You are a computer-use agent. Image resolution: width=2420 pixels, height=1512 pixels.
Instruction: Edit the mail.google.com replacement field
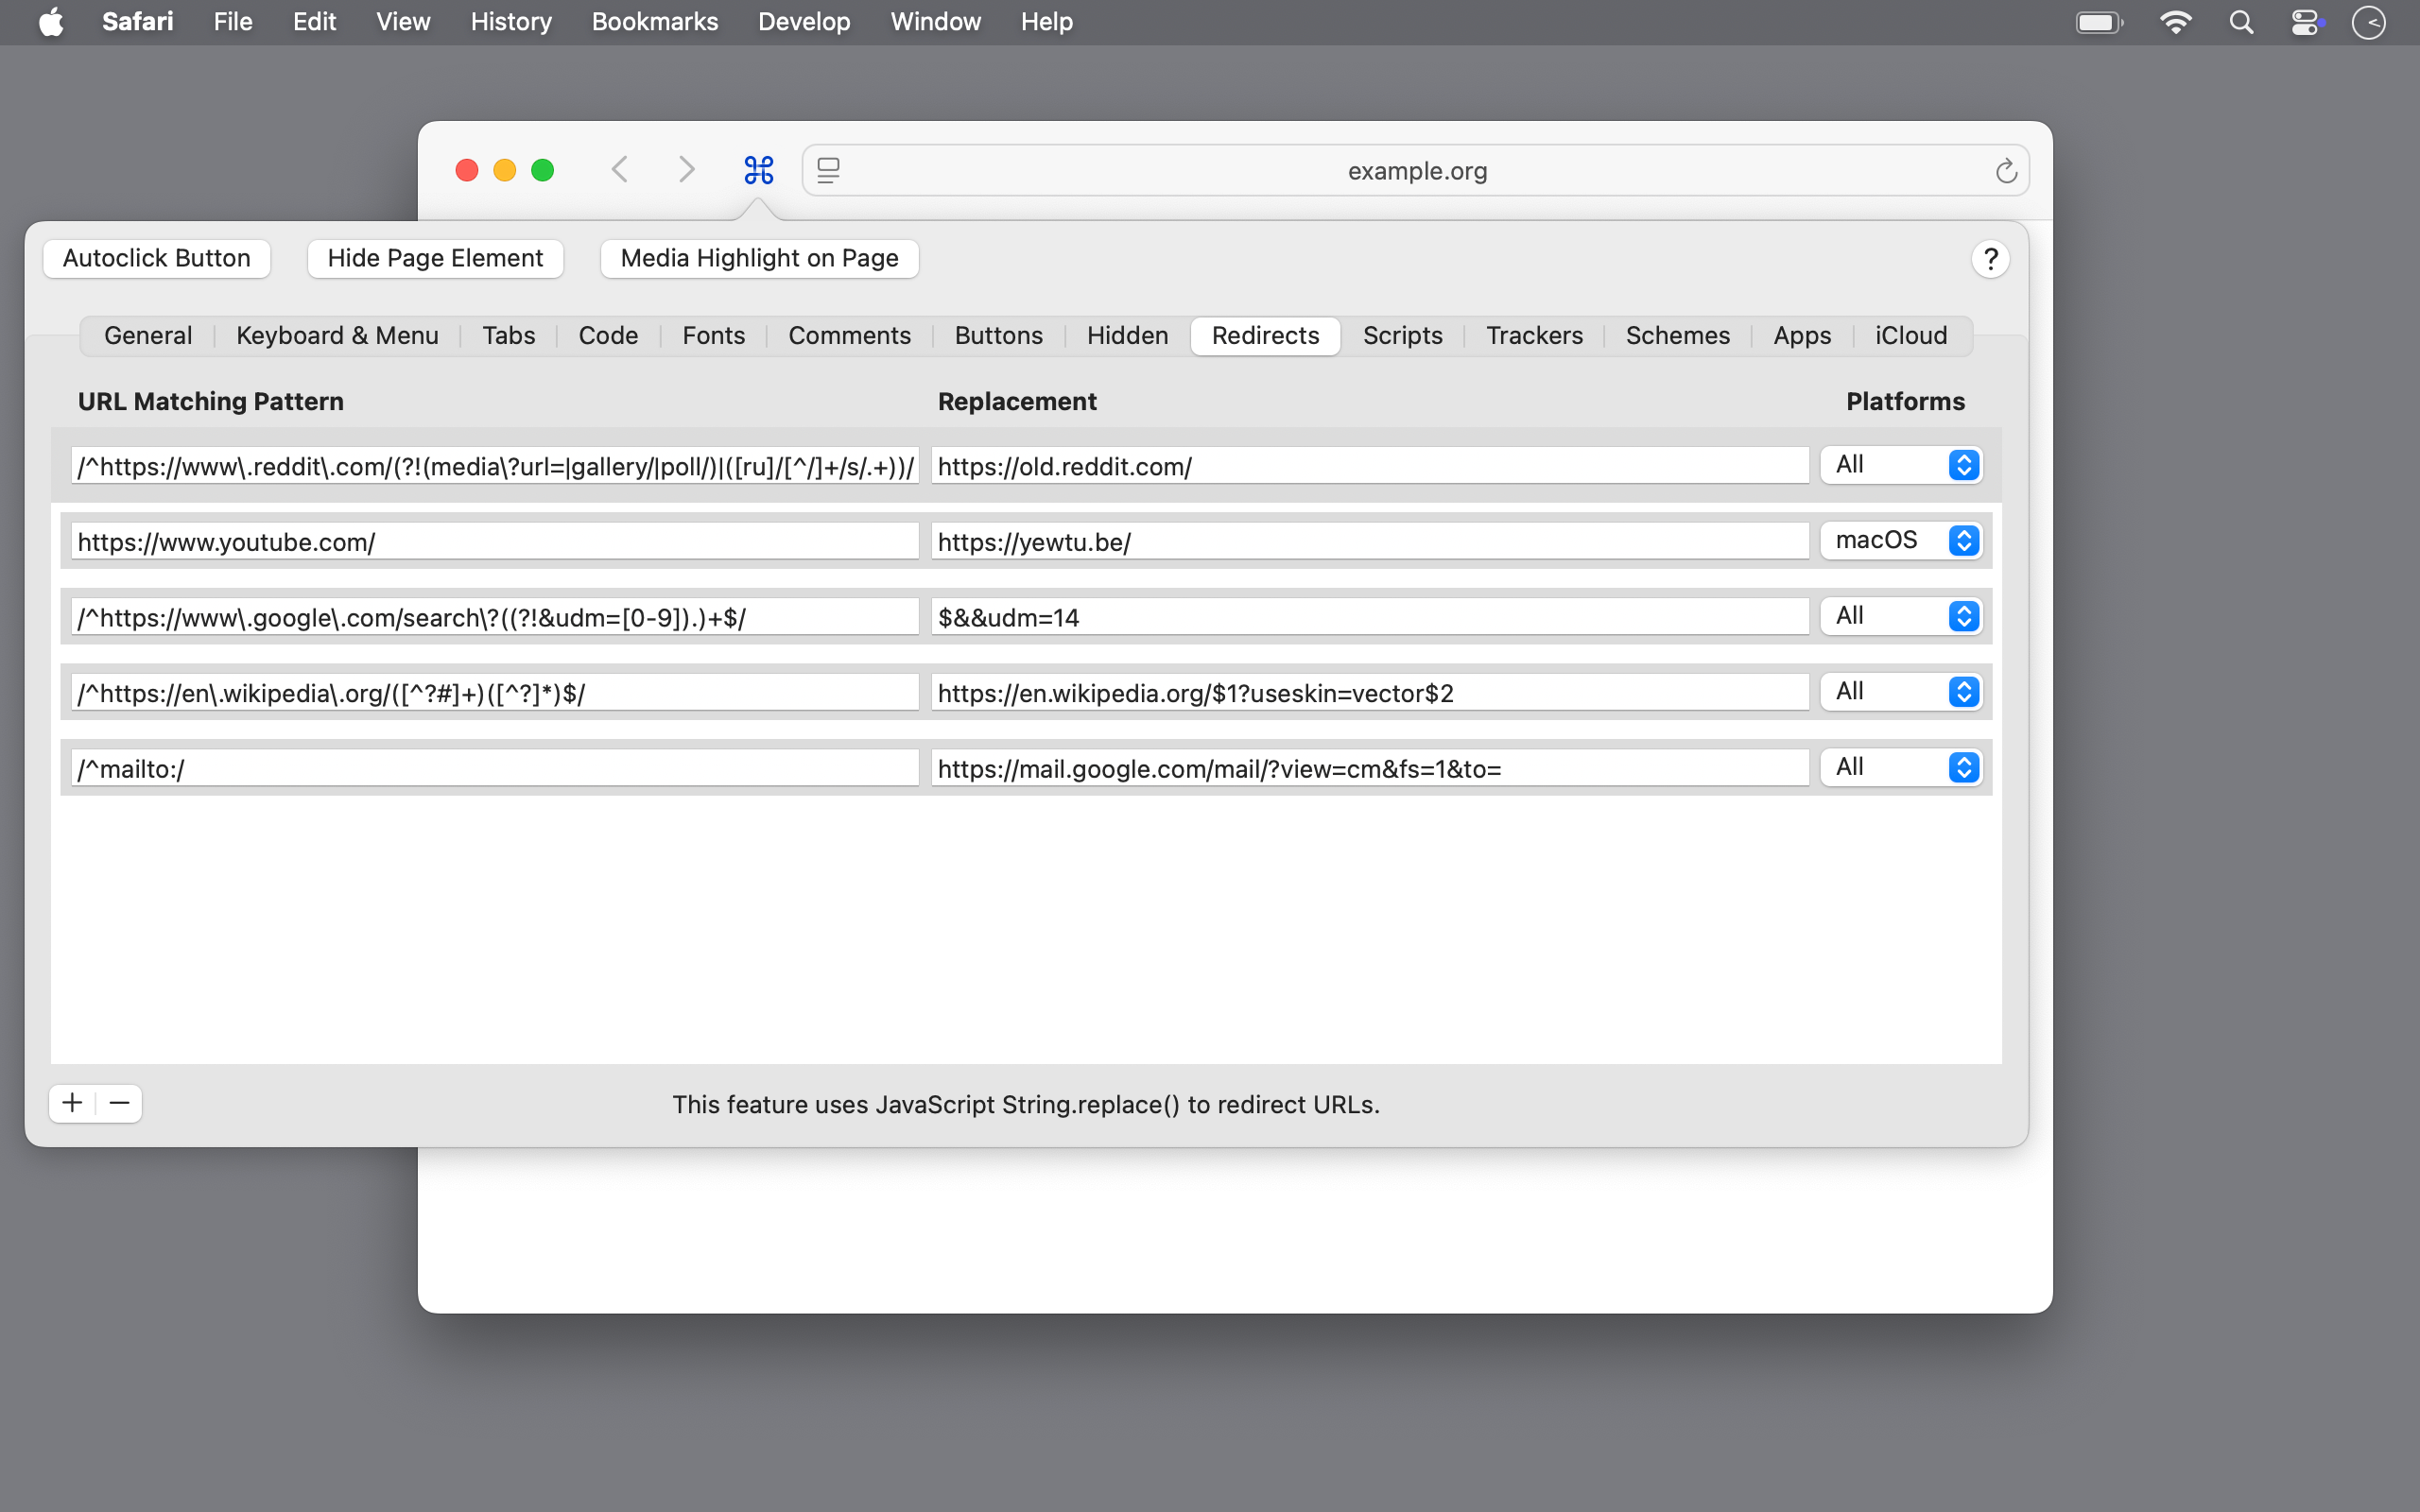tap(1370, 768)
